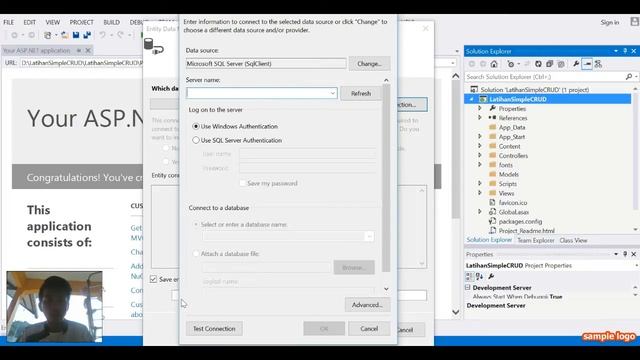The width and height of the screenshot is (640, 360).
Task: Click the magnifier icon in Solution Explorer search
Action: pyautogui.click(x=629, y=77)
